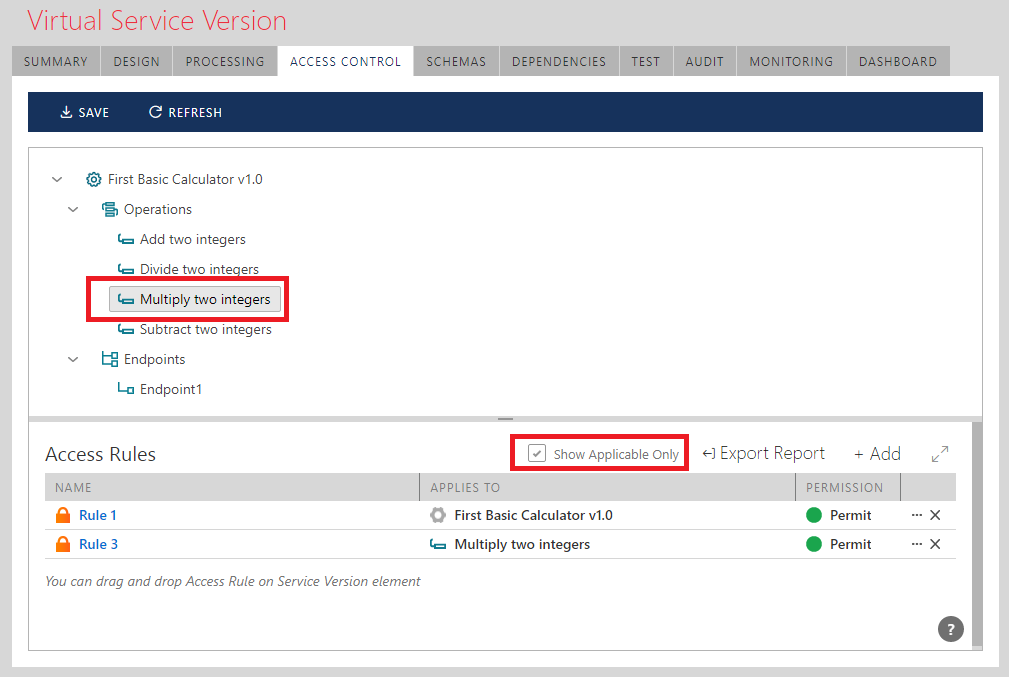Select Subtract two integers operation
The width and height of the screenshot is (1009, 677).
(x=205, y=330)
